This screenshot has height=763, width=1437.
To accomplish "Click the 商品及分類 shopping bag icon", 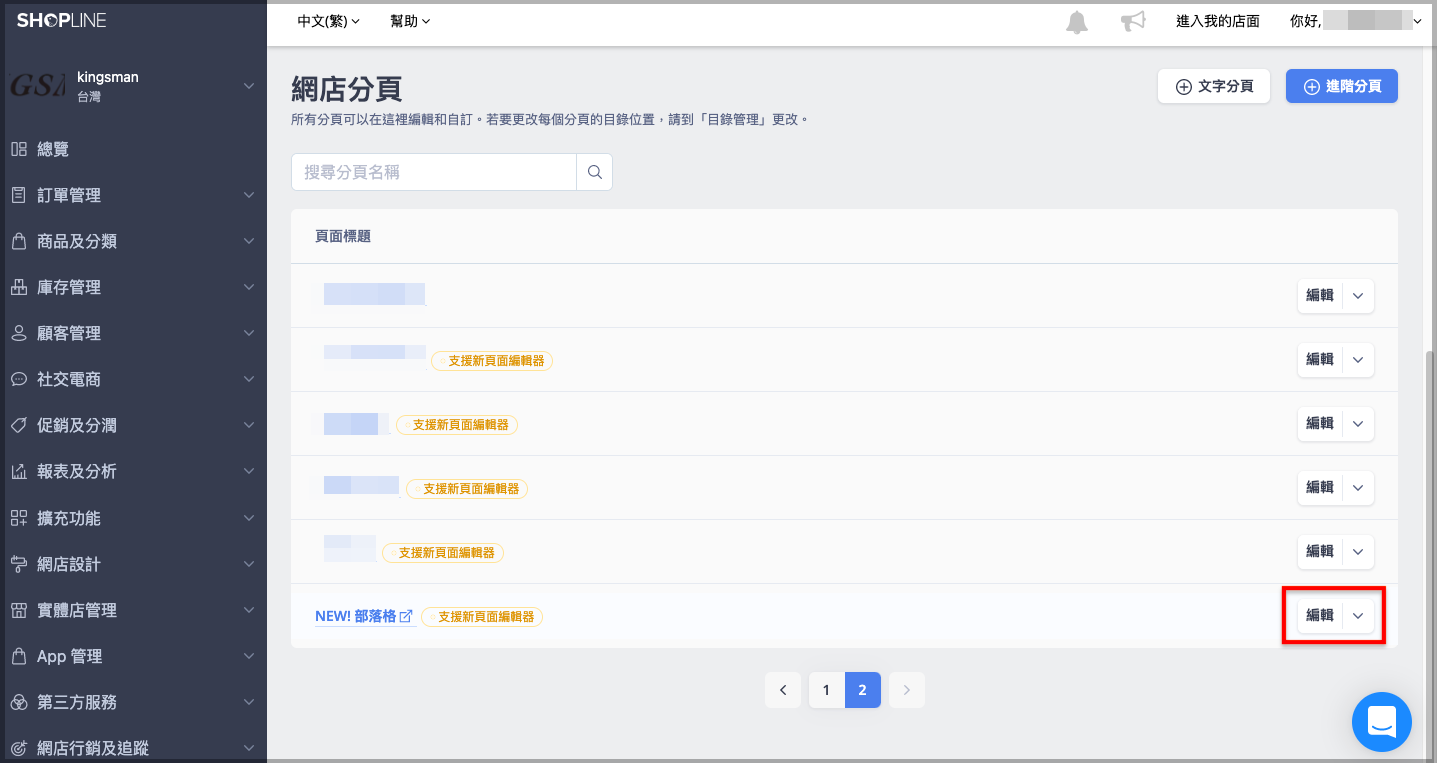I will tap(19, 241).
